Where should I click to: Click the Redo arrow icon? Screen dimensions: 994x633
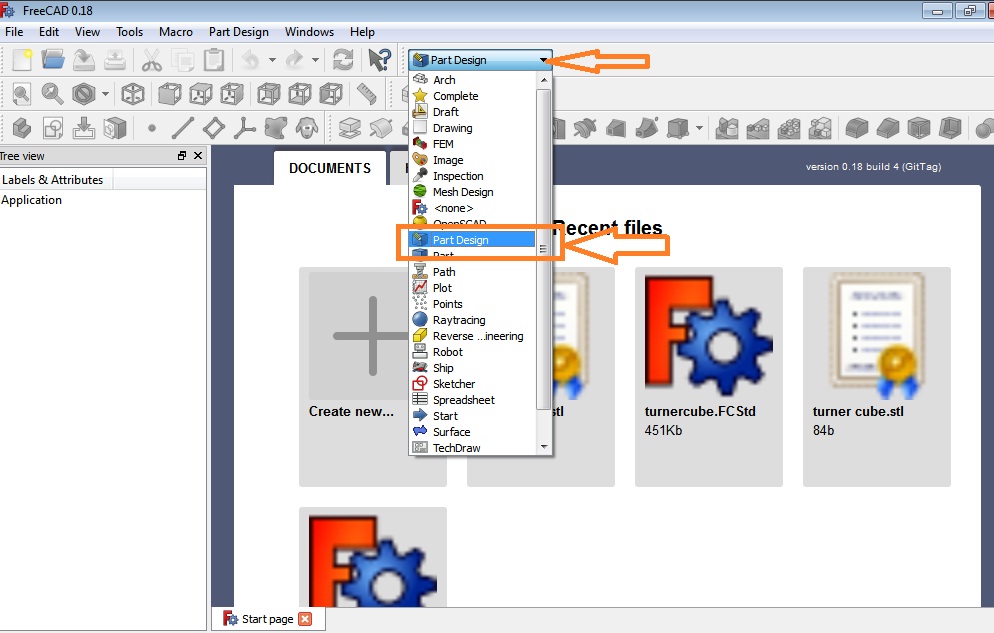[294, 60]
